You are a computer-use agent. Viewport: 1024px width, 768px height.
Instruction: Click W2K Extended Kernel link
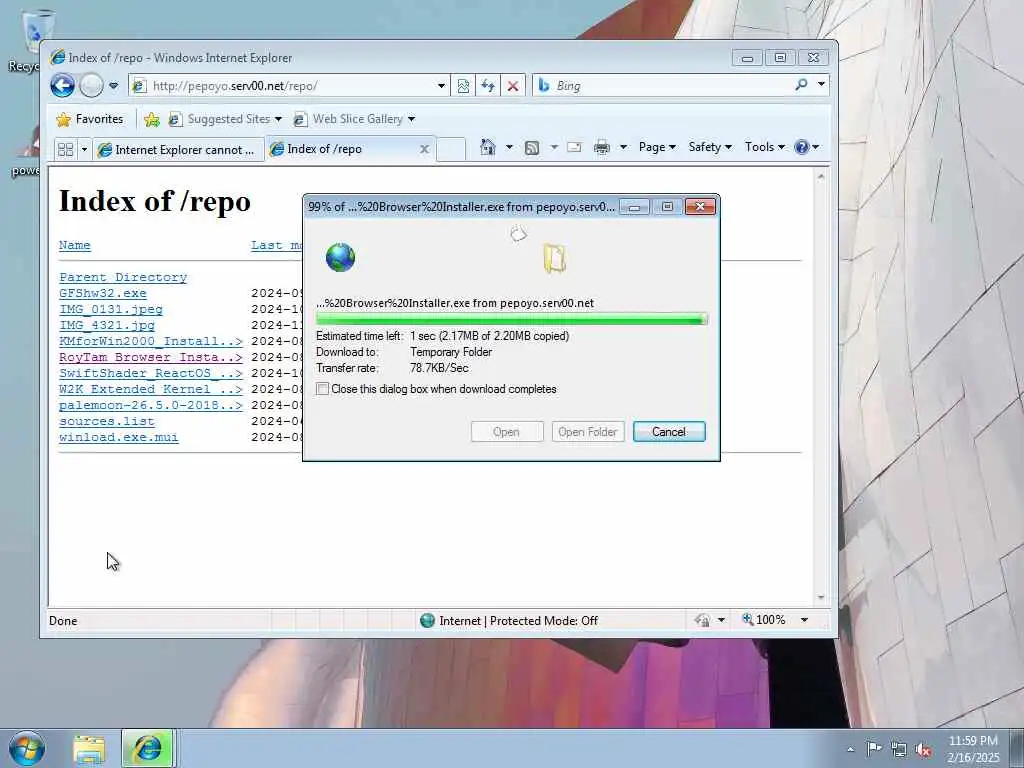click(151, 389)
